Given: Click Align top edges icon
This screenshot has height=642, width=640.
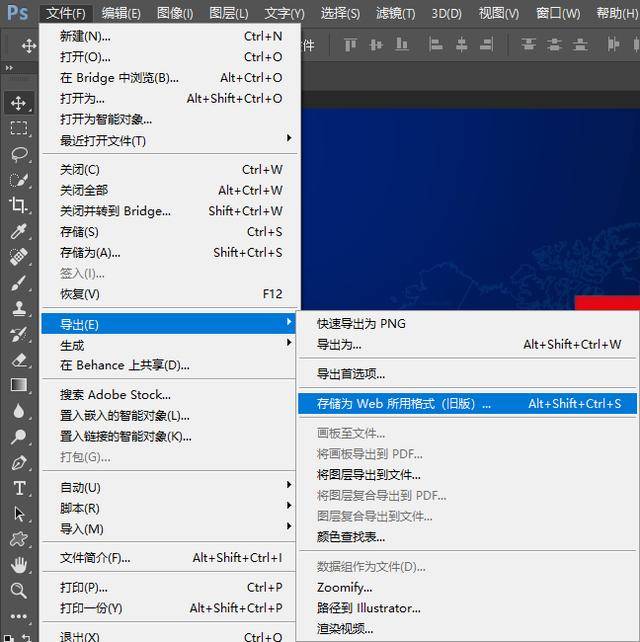Looking at the screenshot, I should [x=350, y=45].
